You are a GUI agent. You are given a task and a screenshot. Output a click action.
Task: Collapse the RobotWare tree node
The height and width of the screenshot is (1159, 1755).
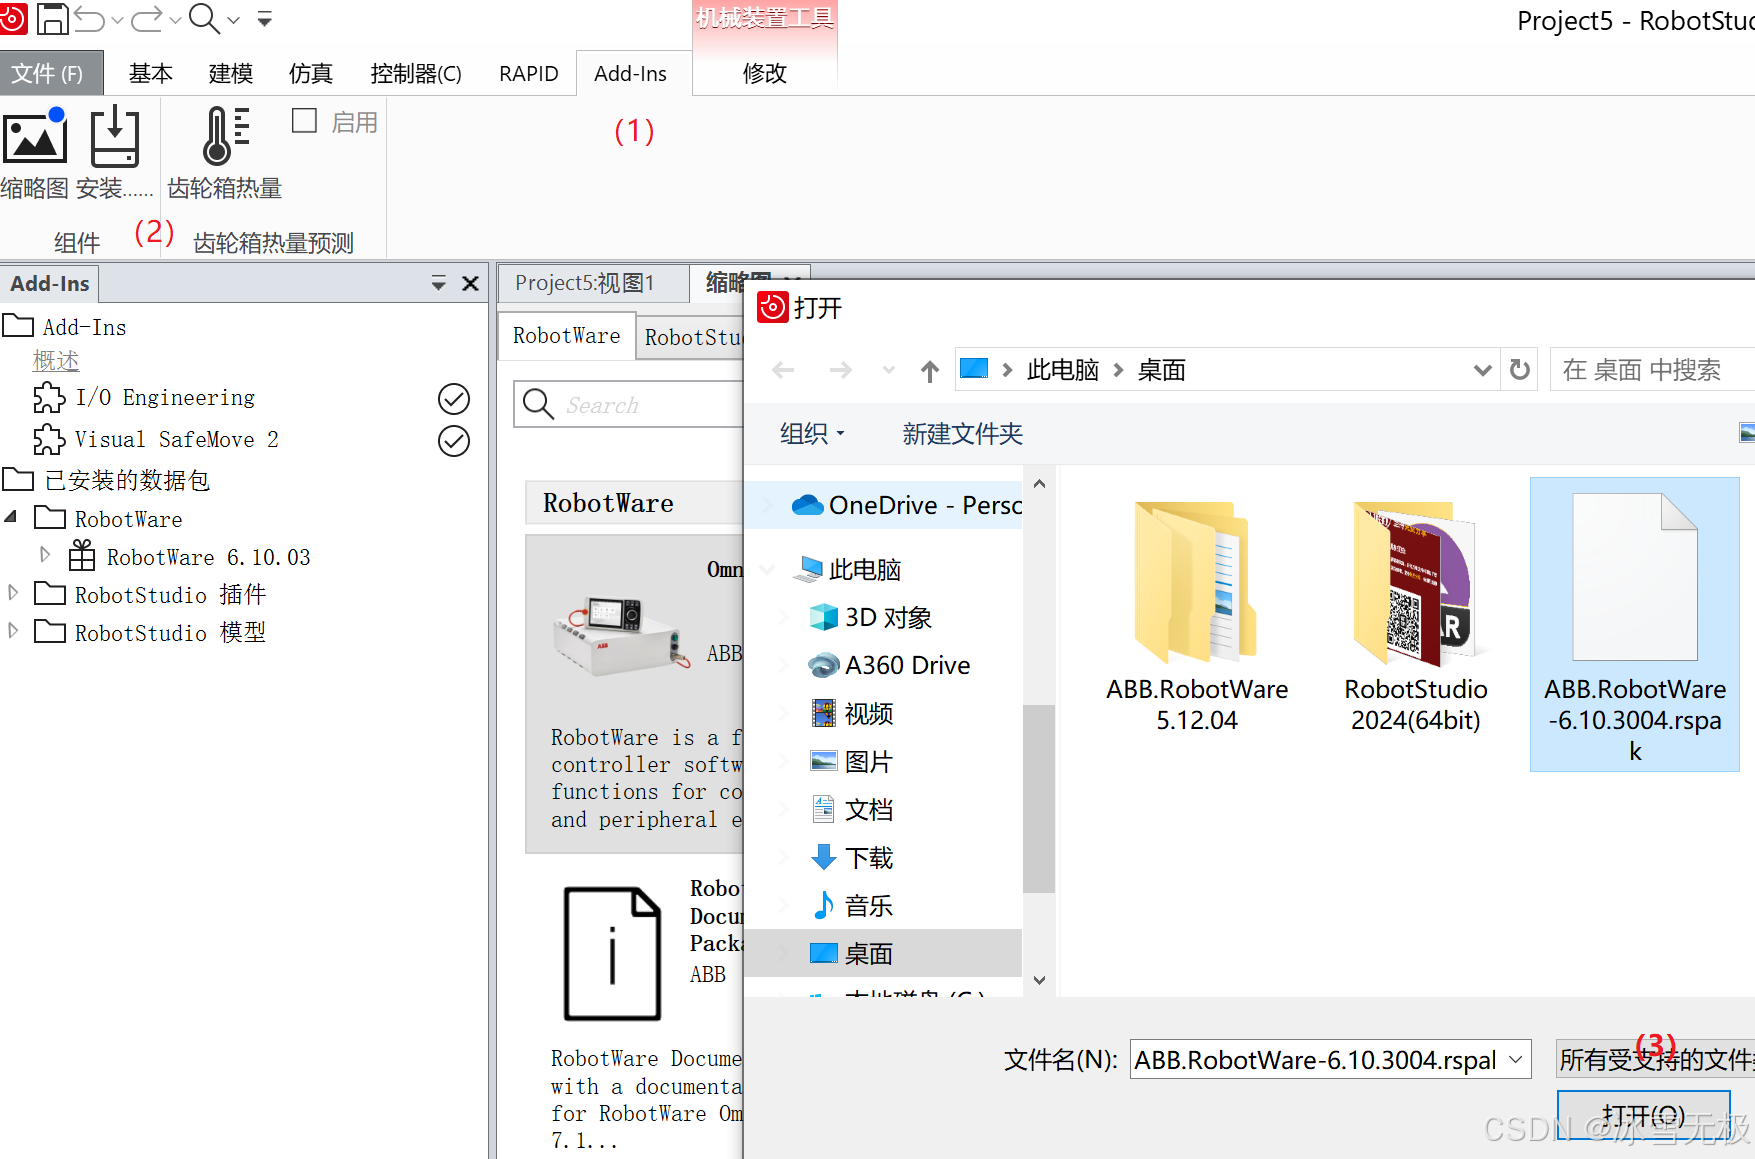pyautogui.click(x=11, y=517)
